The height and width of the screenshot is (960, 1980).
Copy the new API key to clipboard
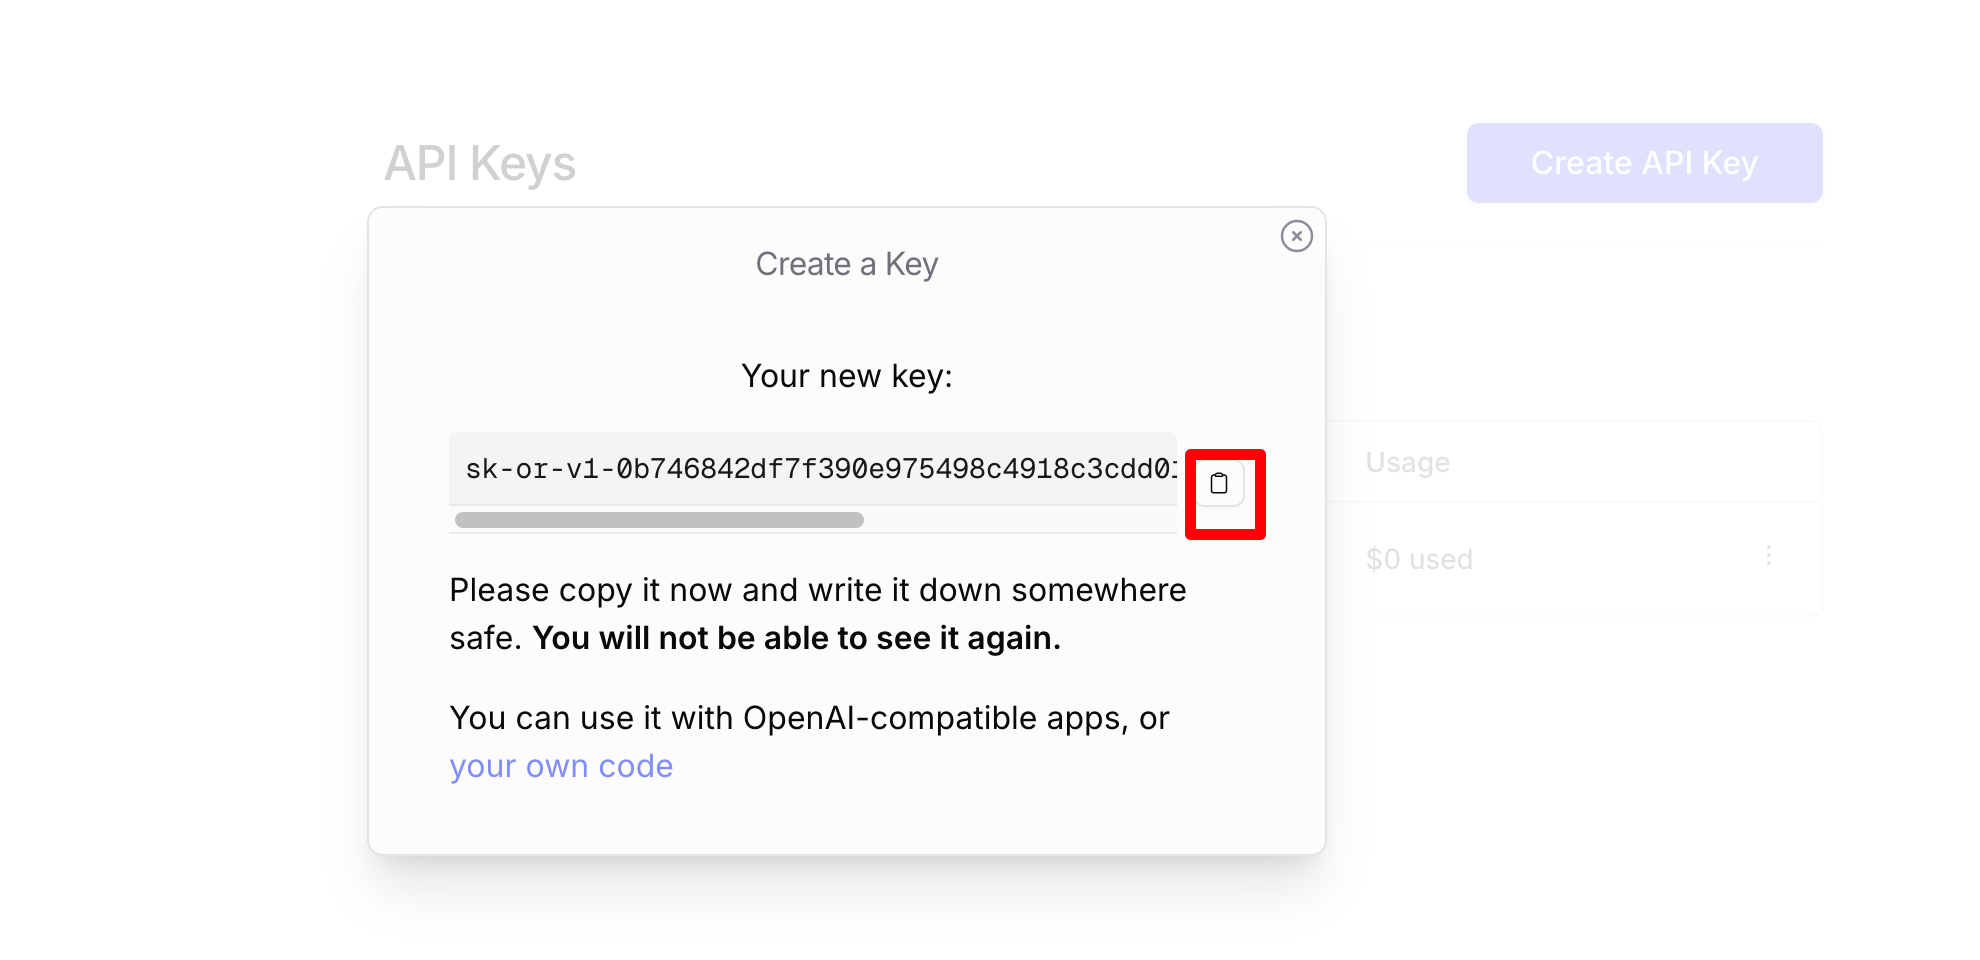coord(1219,484)
